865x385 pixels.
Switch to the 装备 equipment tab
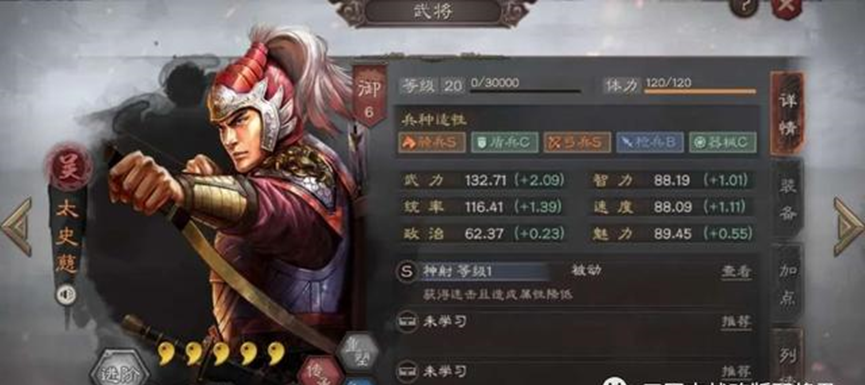(x=787, y=200)
